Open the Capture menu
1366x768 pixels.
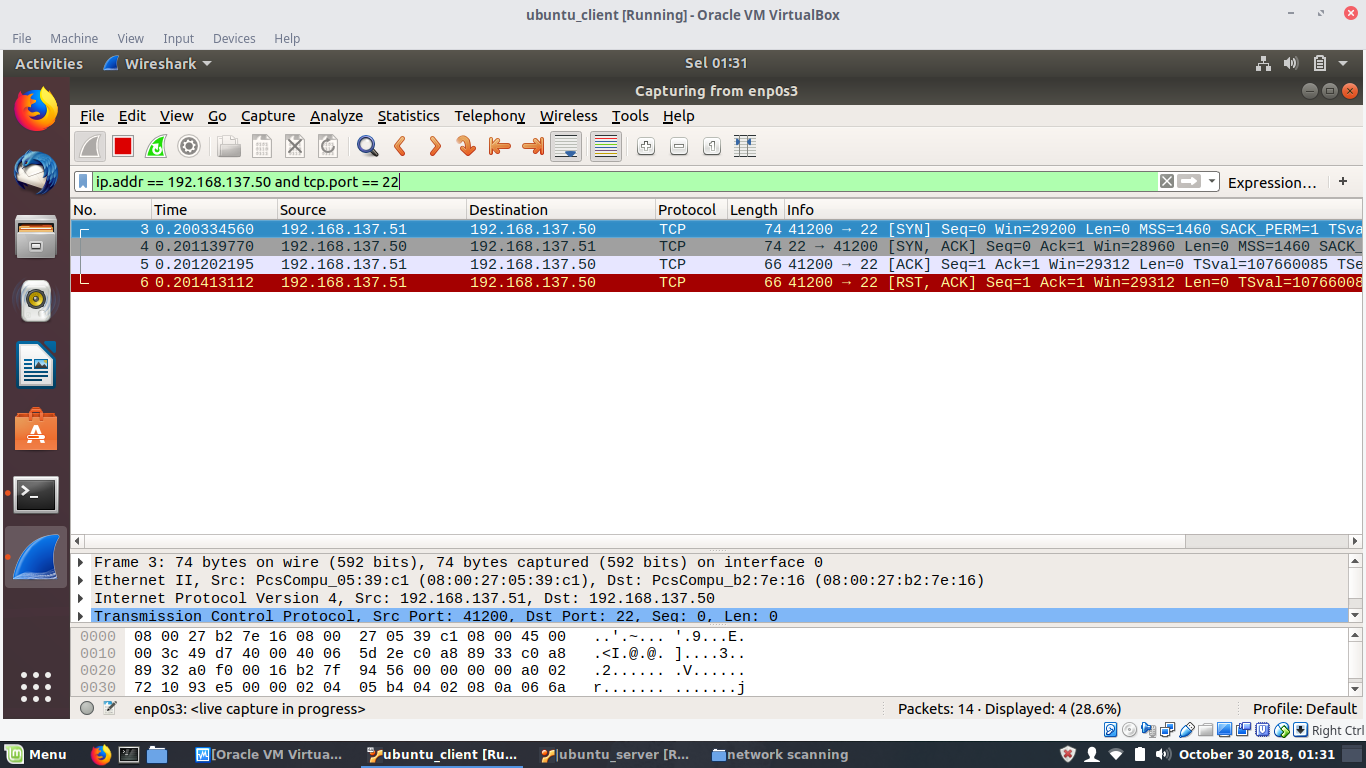point(268,116)
